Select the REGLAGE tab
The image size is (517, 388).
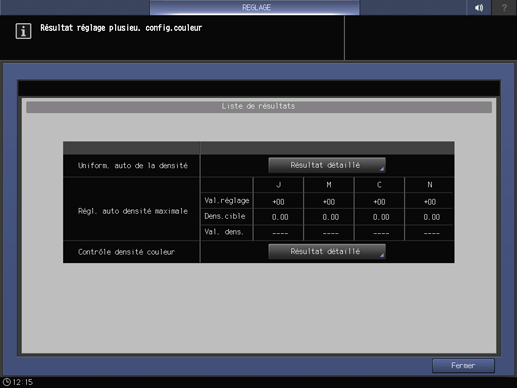click(255, 7)
